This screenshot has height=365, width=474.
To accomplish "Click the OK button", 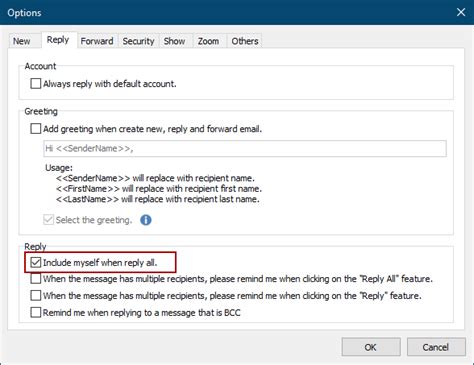I will click(371, 347).
